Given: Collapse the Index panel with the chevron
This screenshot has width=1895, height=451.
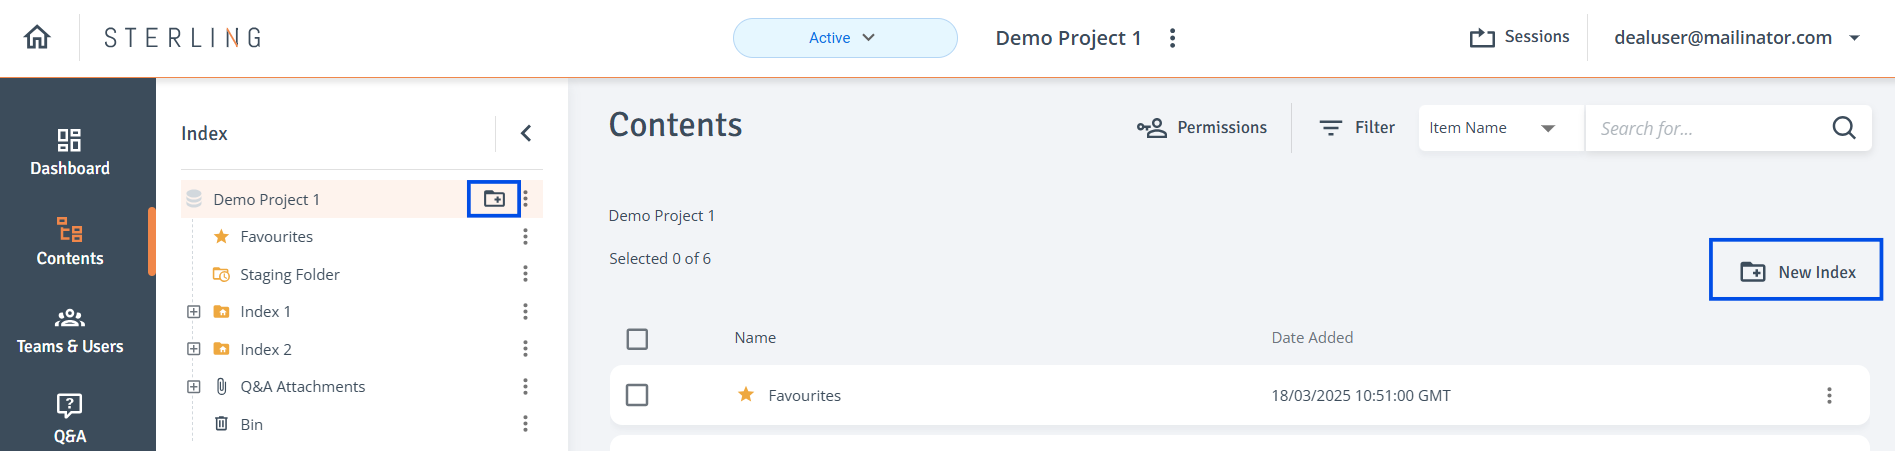Looking at the screenshot, I should point(526,133).
